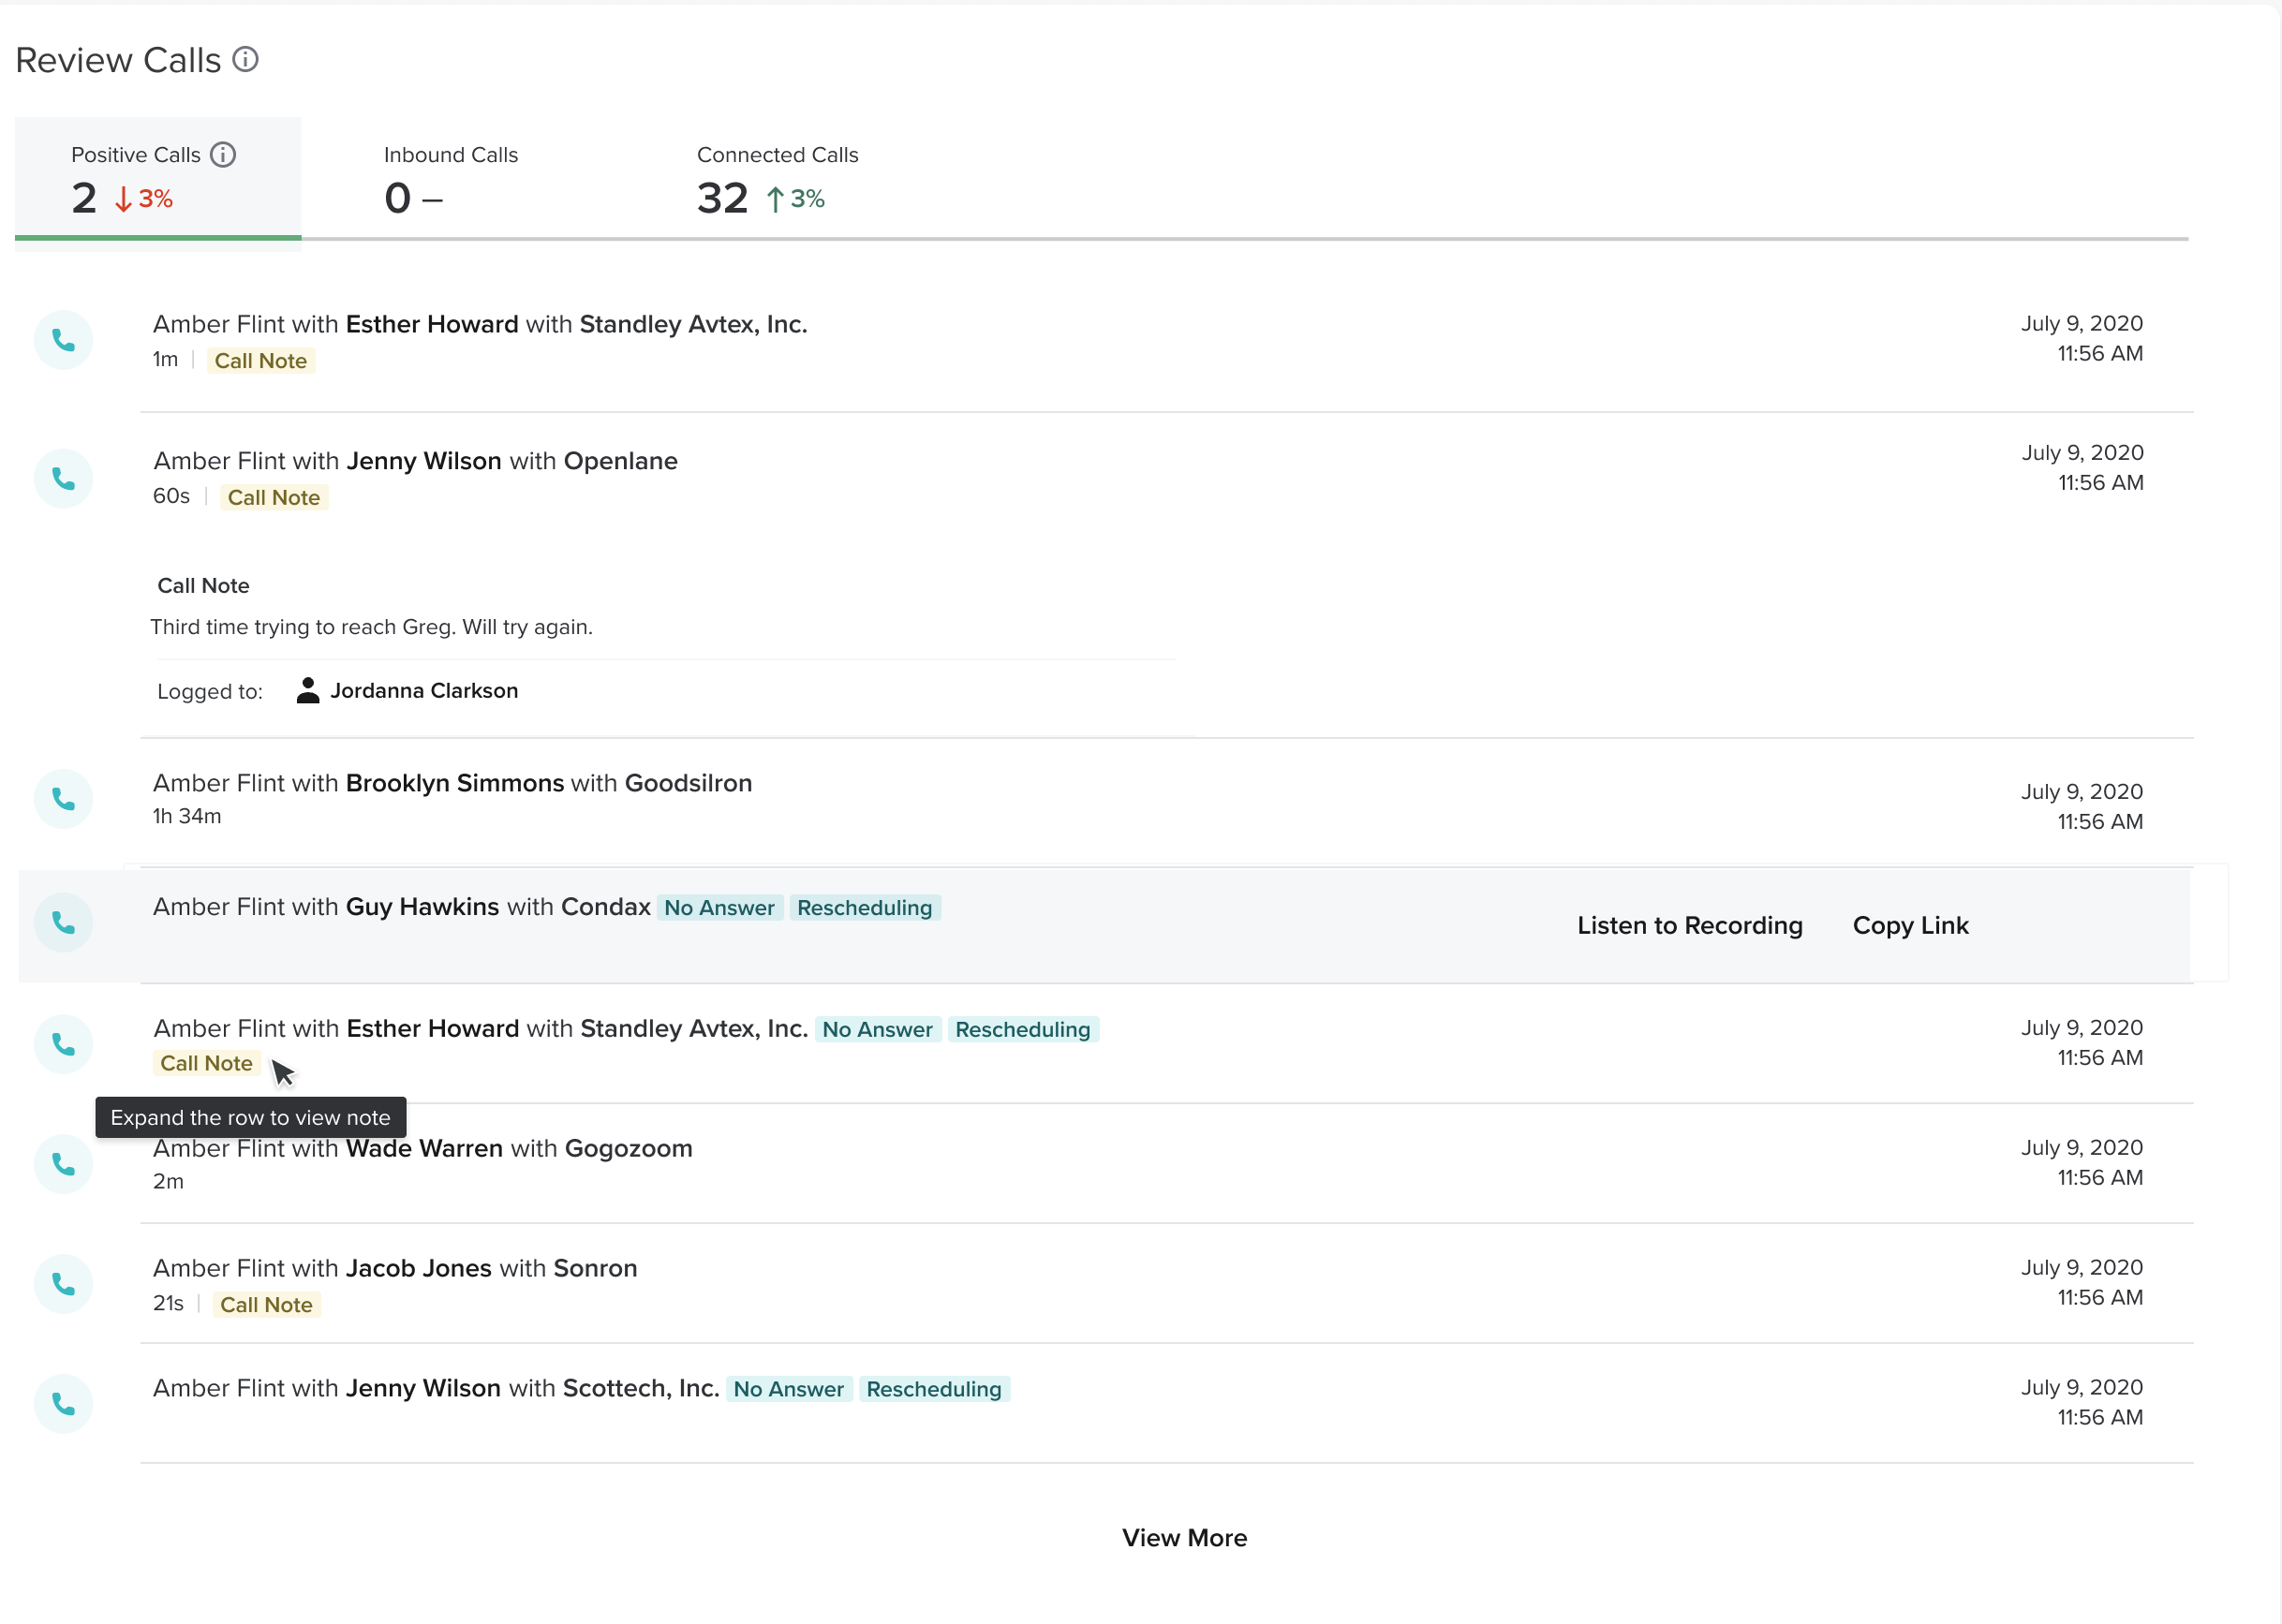
Task: Click Copy Link on Guy Hawkins row
Action: (x=1910, y=926)
